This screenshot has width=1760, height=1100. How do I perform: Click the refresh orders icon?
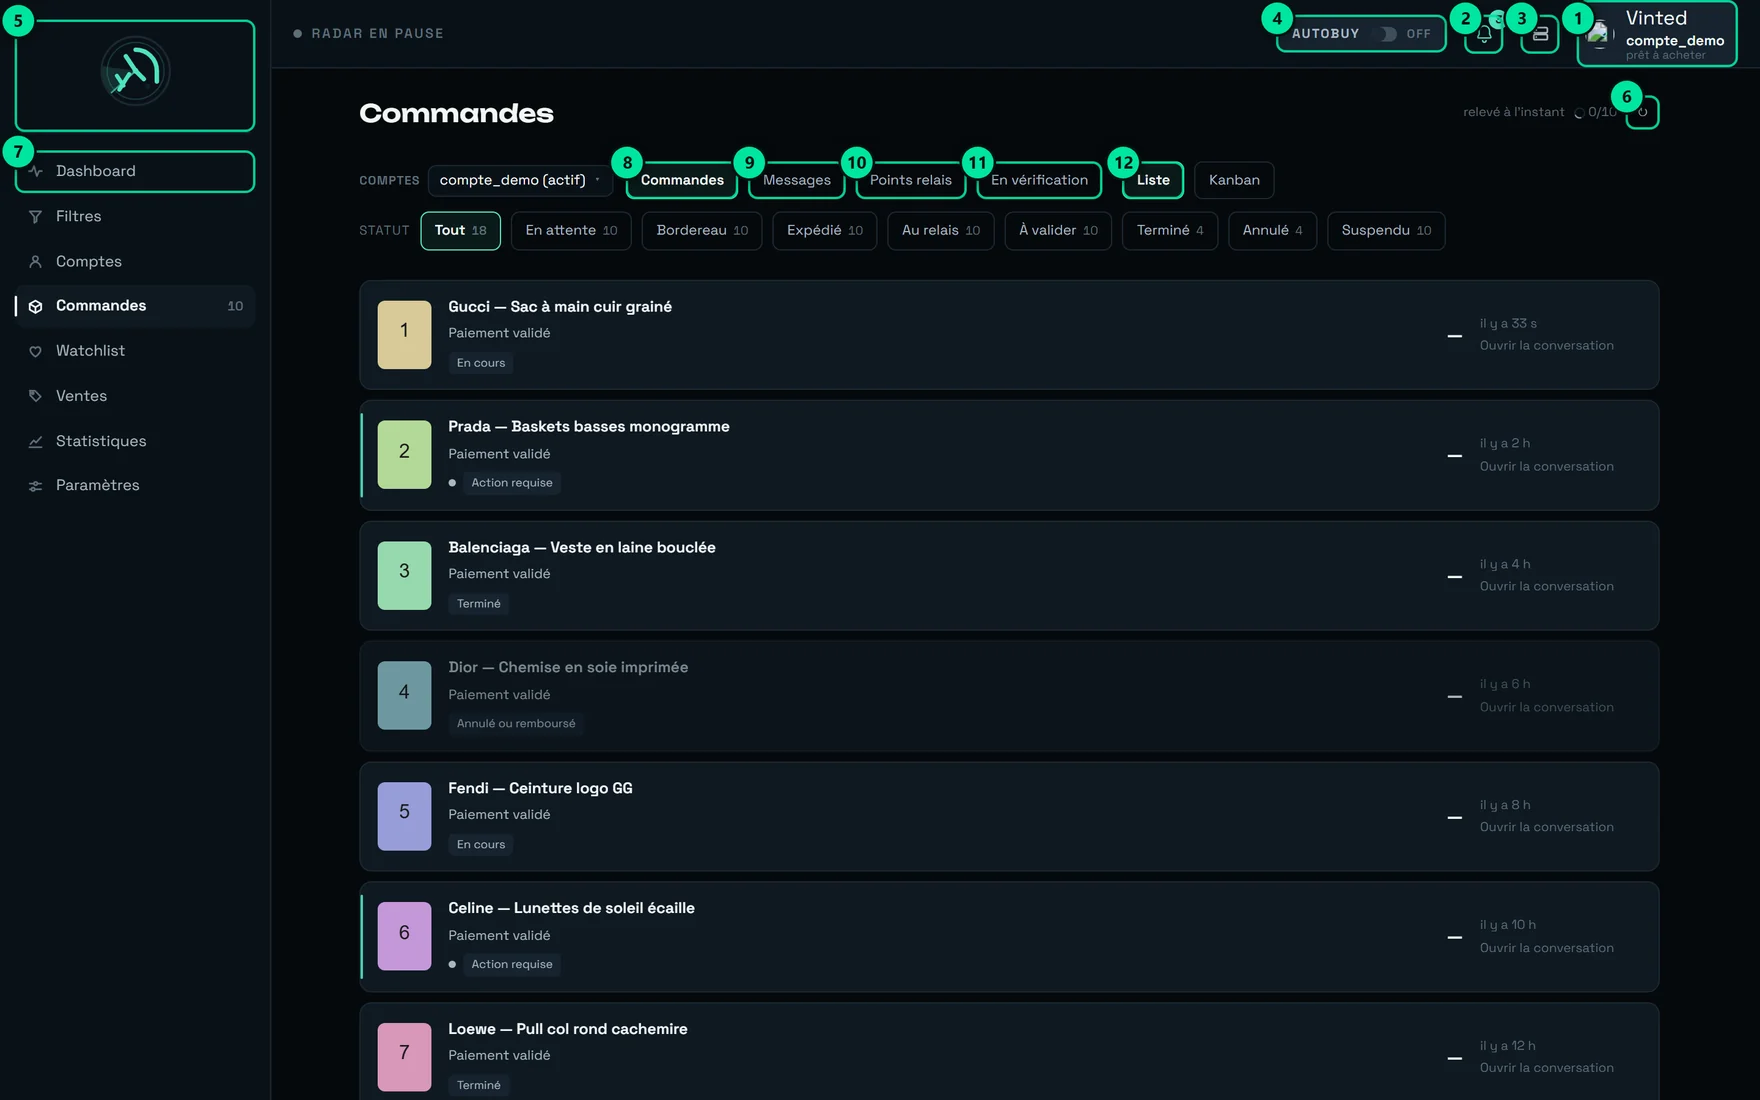[x=1642, y=112]
